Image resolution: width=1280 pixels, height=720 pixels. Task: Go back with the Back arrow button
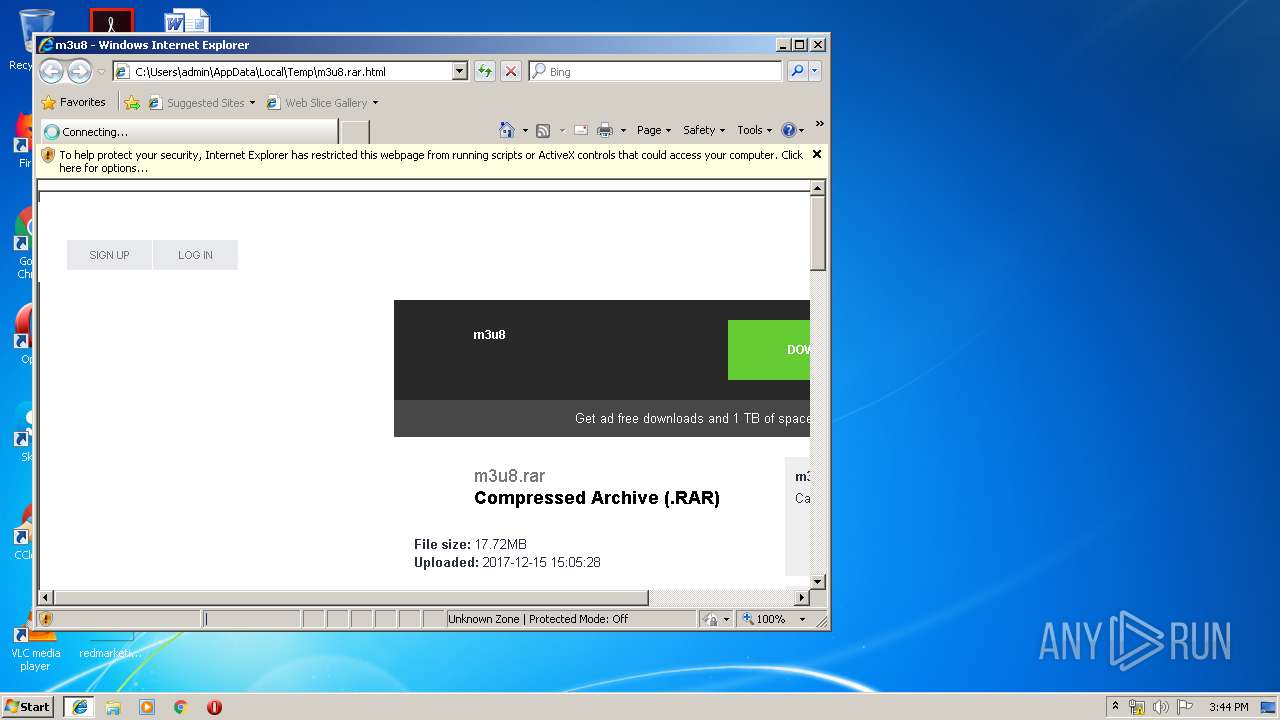click(51, 71)
